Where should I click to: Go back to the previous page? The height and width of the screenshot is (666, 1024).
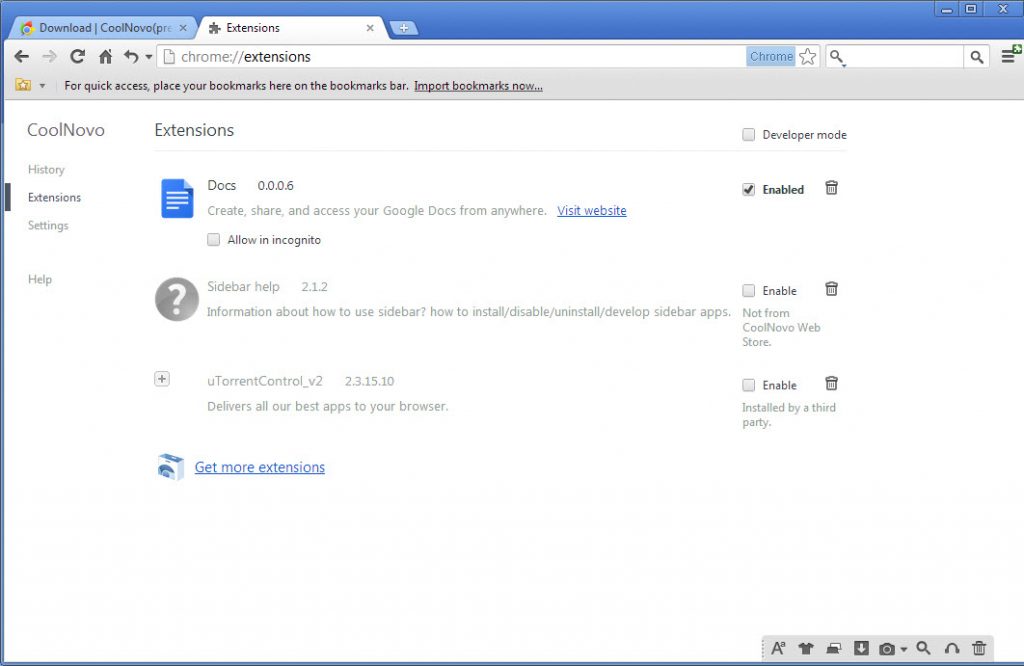click(22, 57)
